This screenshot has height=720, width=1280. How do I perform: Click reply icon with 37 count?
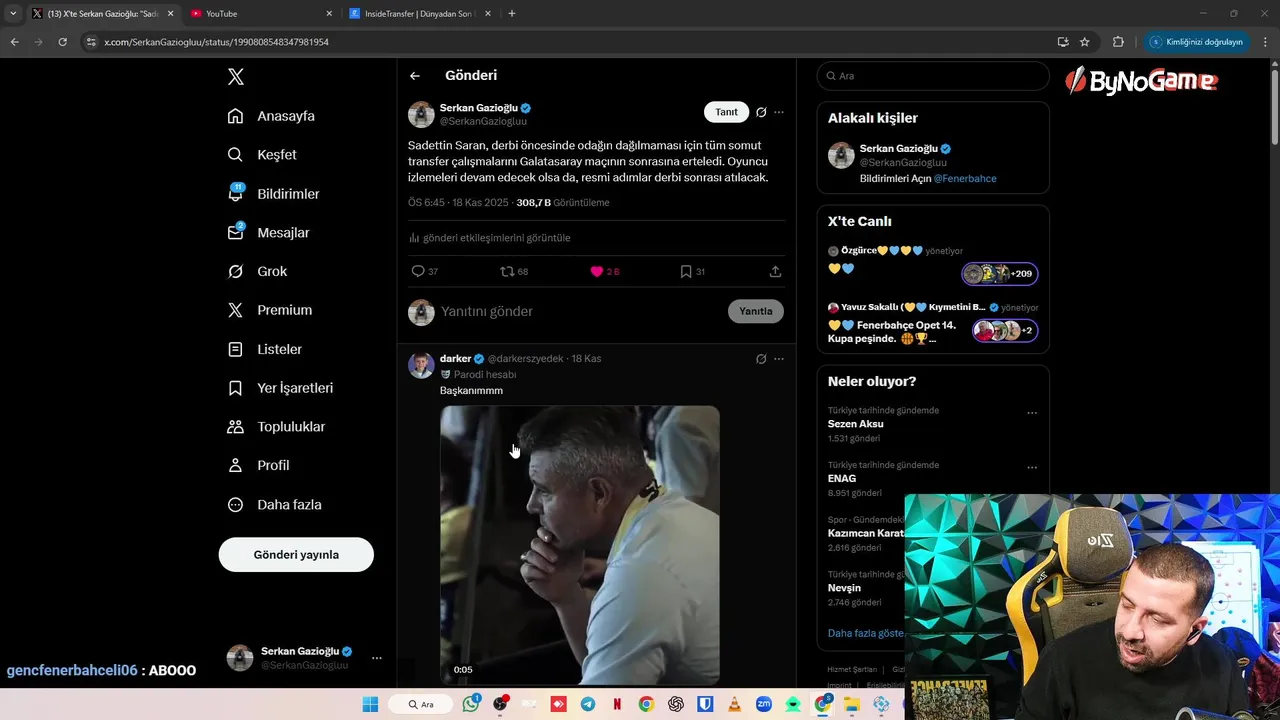tap(424, 271)
